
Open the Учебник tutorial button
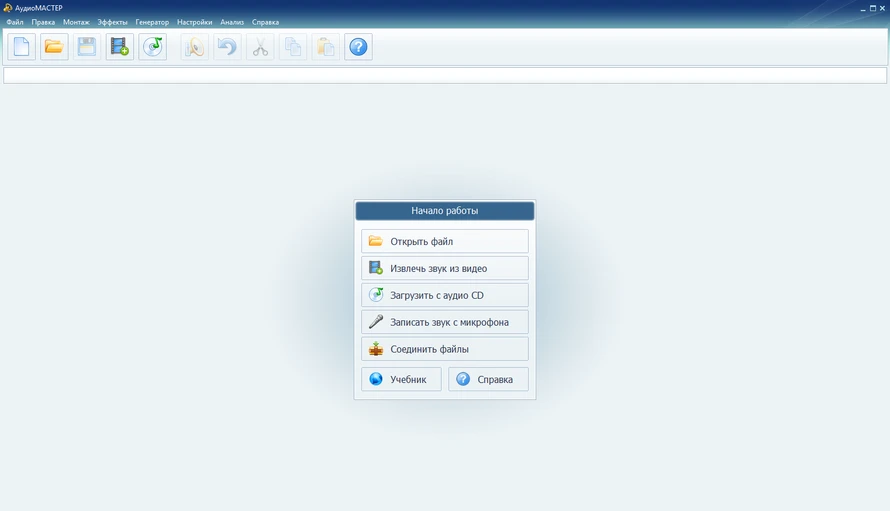pos(401,379)
